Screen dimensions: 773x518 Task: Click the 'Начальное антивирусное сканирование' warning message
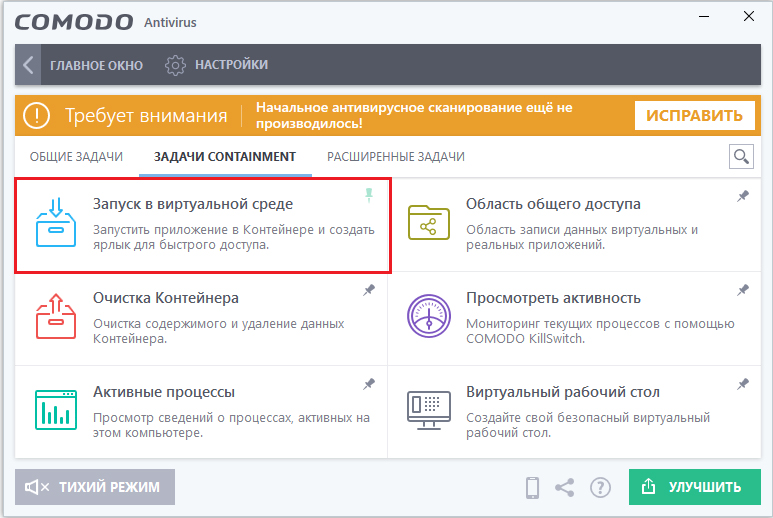[414, 115]
